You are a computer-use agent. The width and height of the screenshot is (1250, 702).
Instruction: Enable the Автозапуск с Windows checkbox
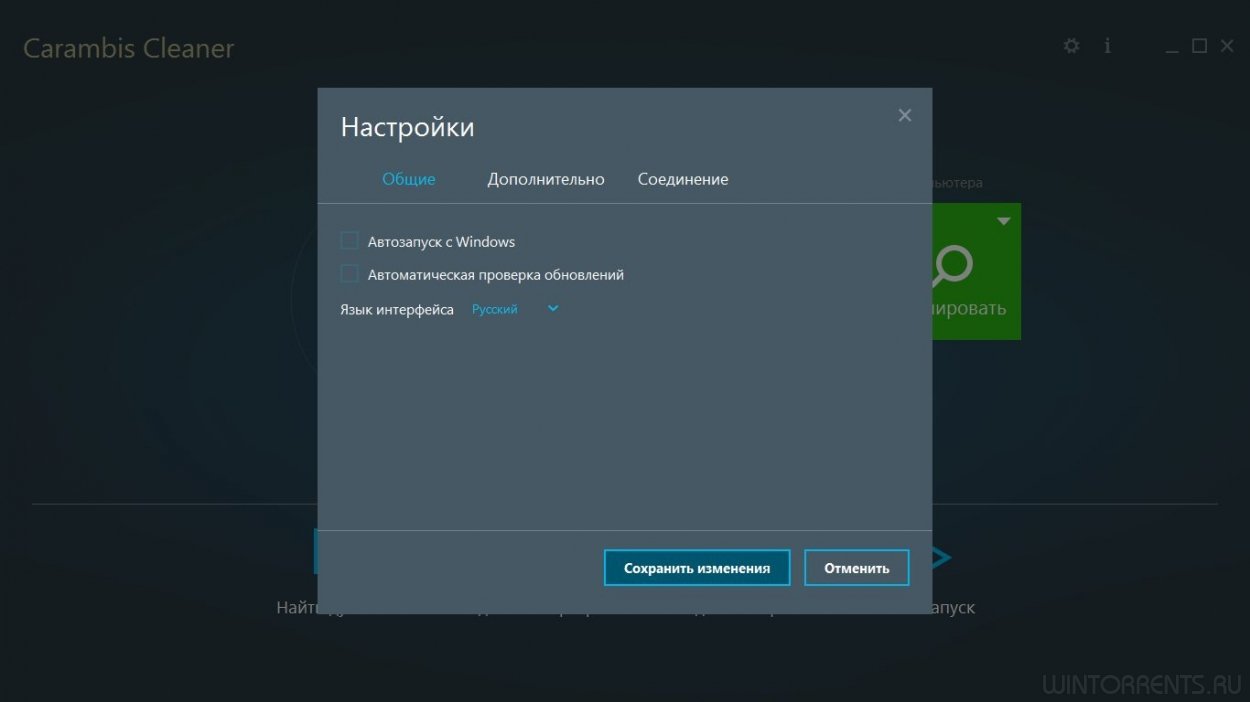349,241
